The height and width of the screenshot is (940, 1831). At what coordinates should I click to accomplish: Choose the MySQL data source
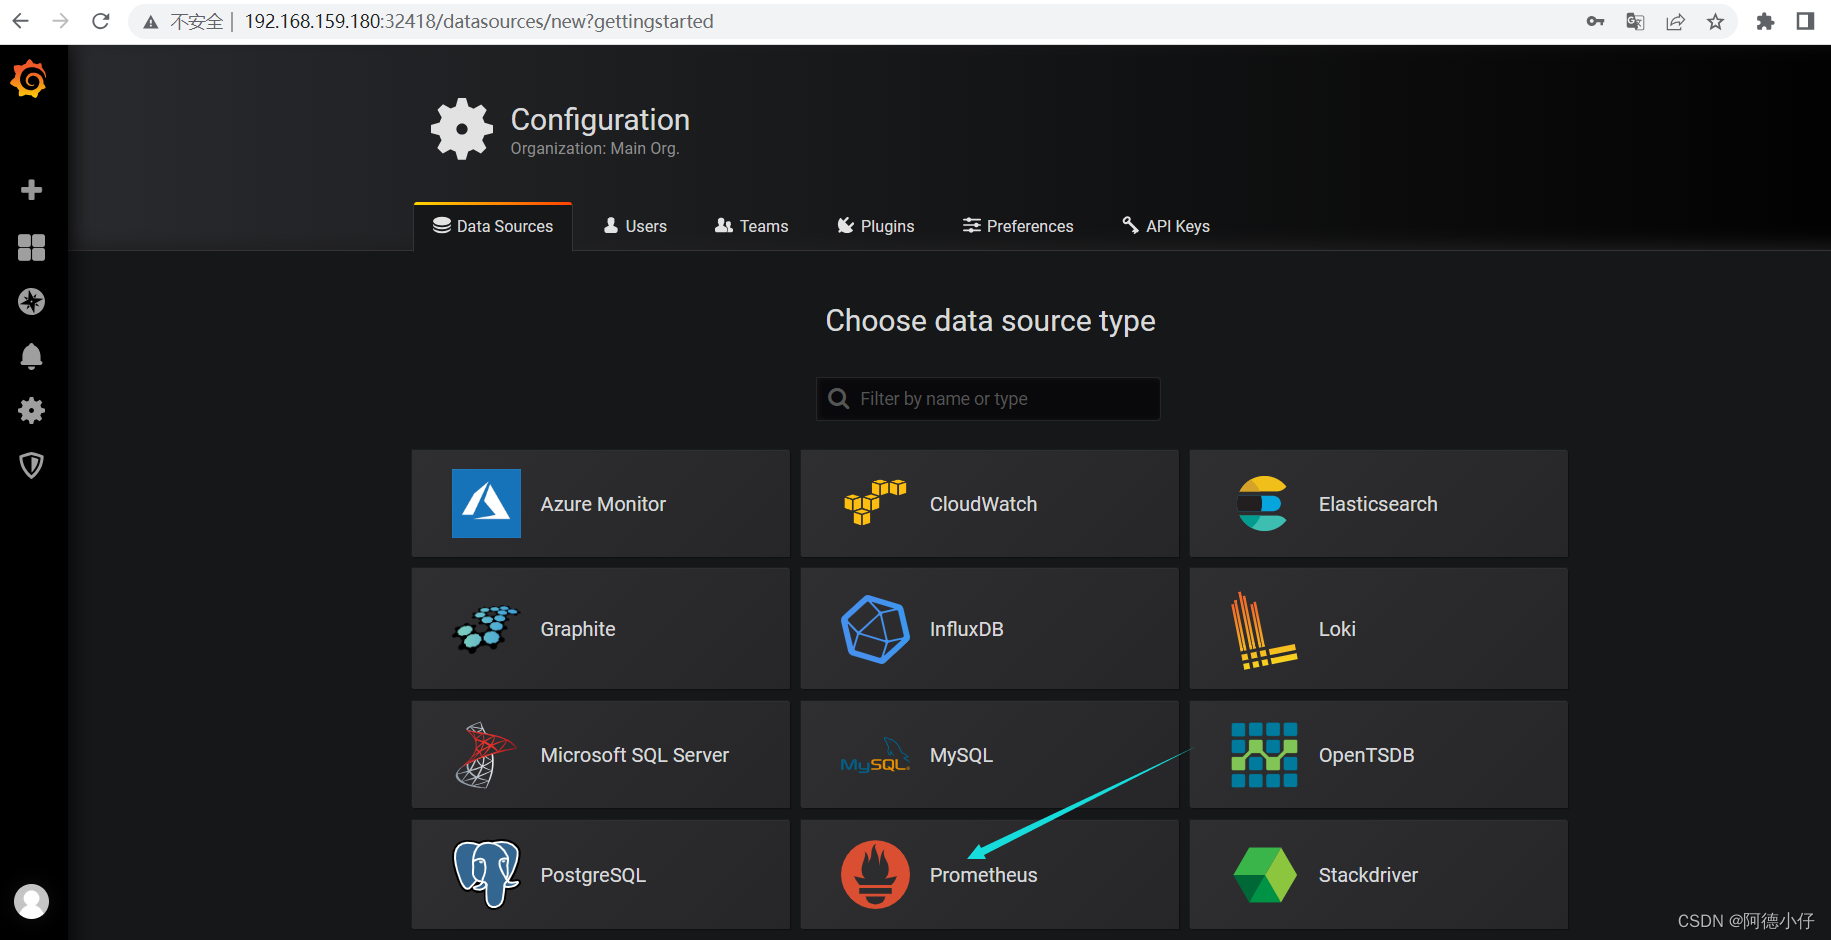pos(989,755)
